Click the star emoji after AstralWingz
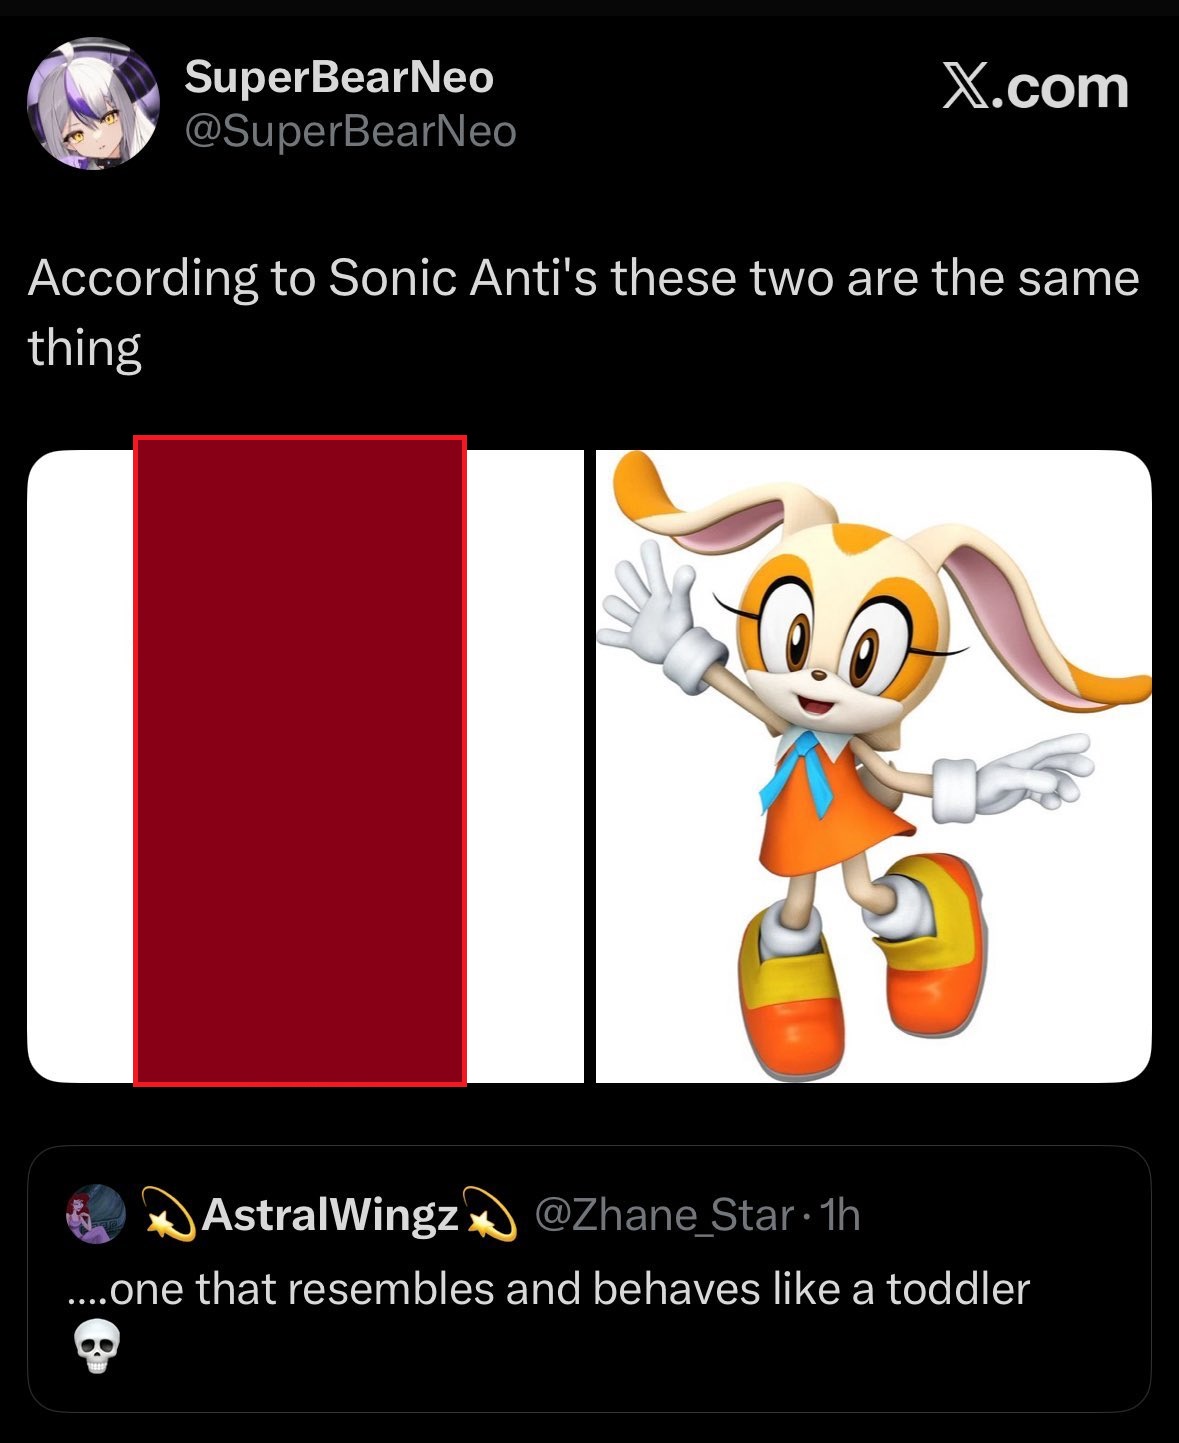1179x1443 pixels. pos(489,1214)
